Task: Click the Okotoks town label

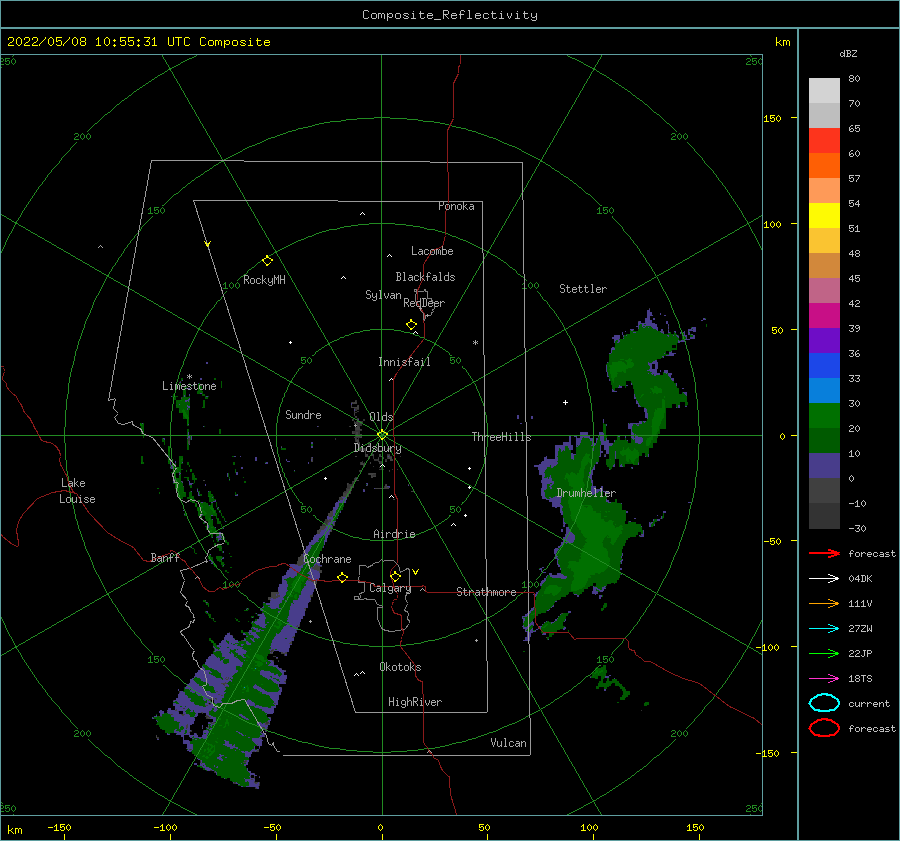Action: tap(400, 667)
